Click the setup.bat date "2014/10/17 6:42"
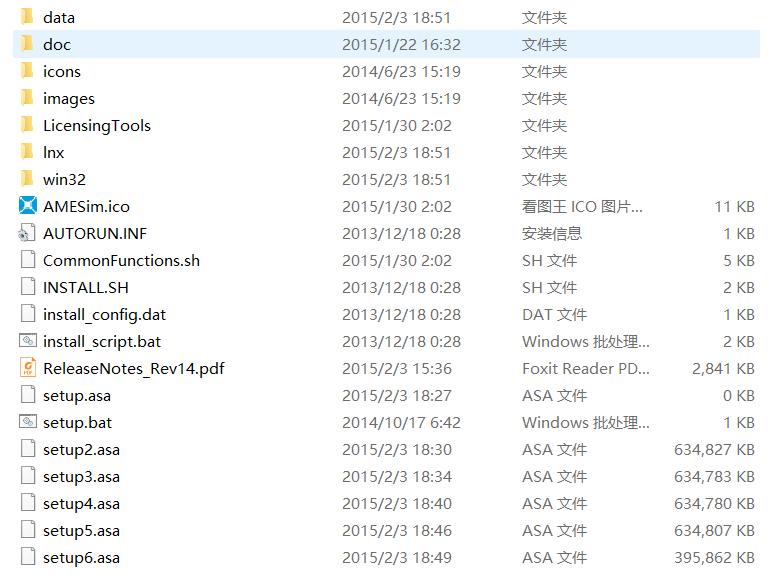The image size is (776, 582). [401, 423]
